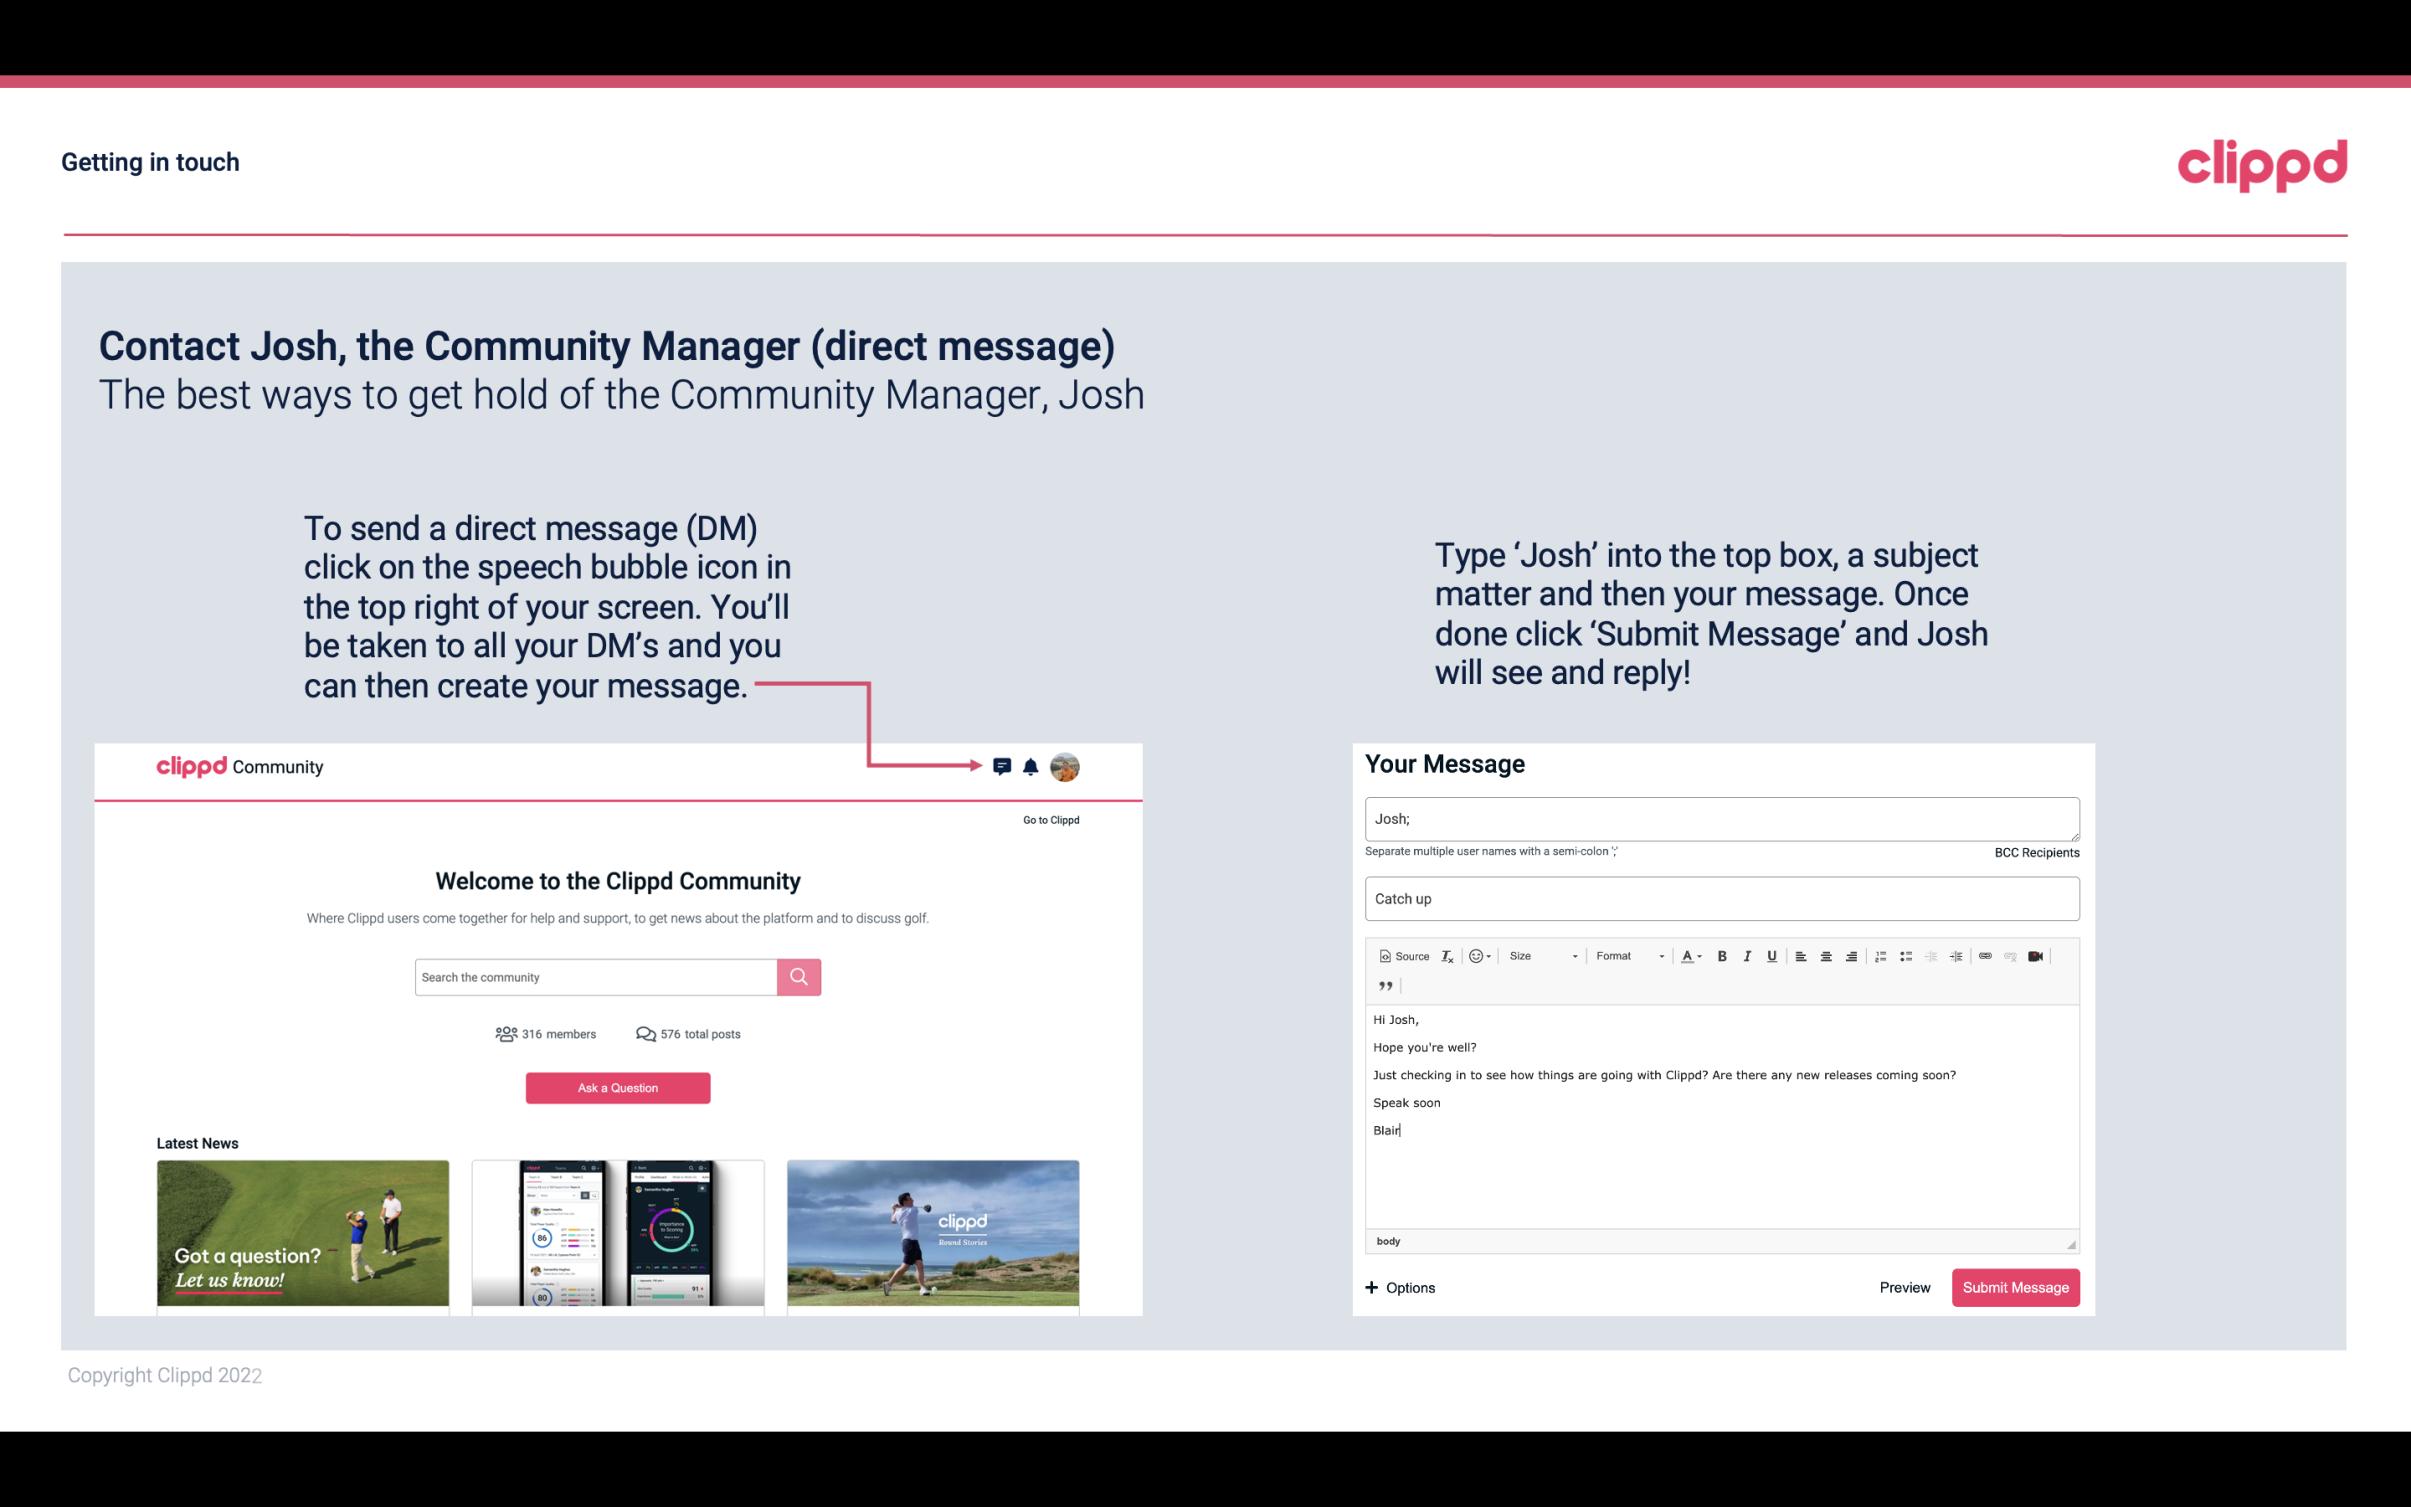Click the Source toggle in message editor
Viewport: 2411px width, 1507px height.
[1403, 957]
